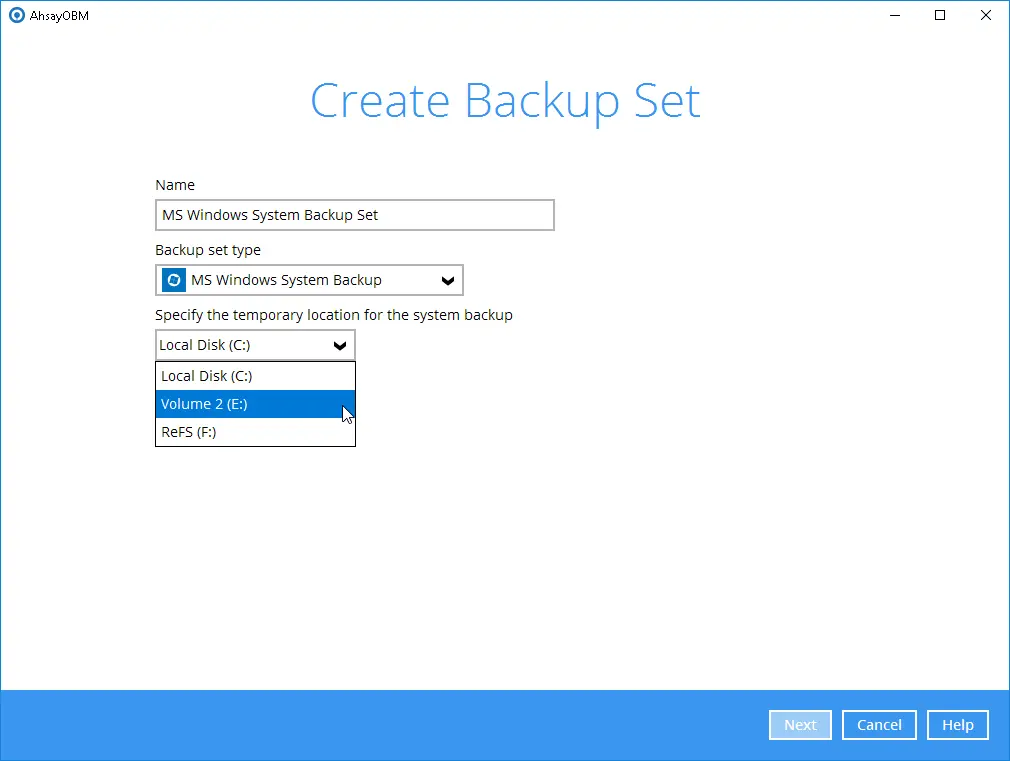1010x761 pixels.
Task: Maximize the AhsayOBM window
Action: tap(940, 15)
